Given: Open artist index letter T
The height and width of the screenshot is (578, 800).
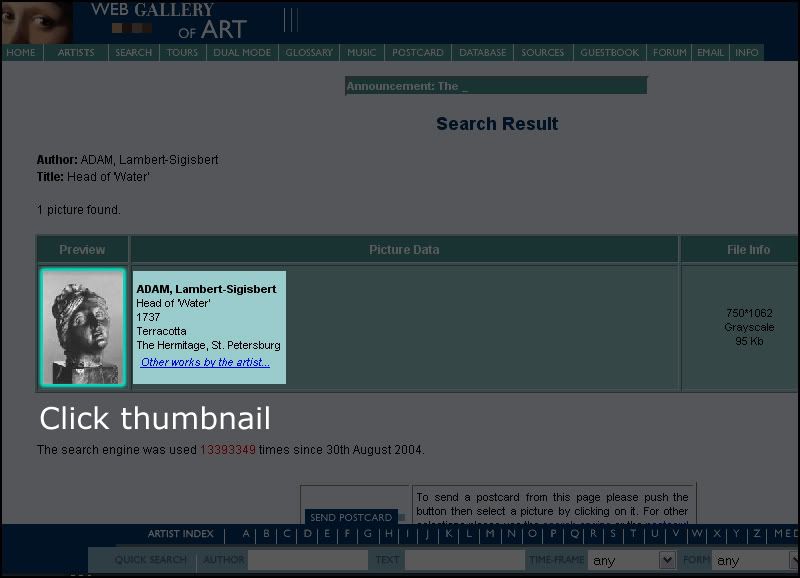Looking at the screenshot, I should 633,534.
